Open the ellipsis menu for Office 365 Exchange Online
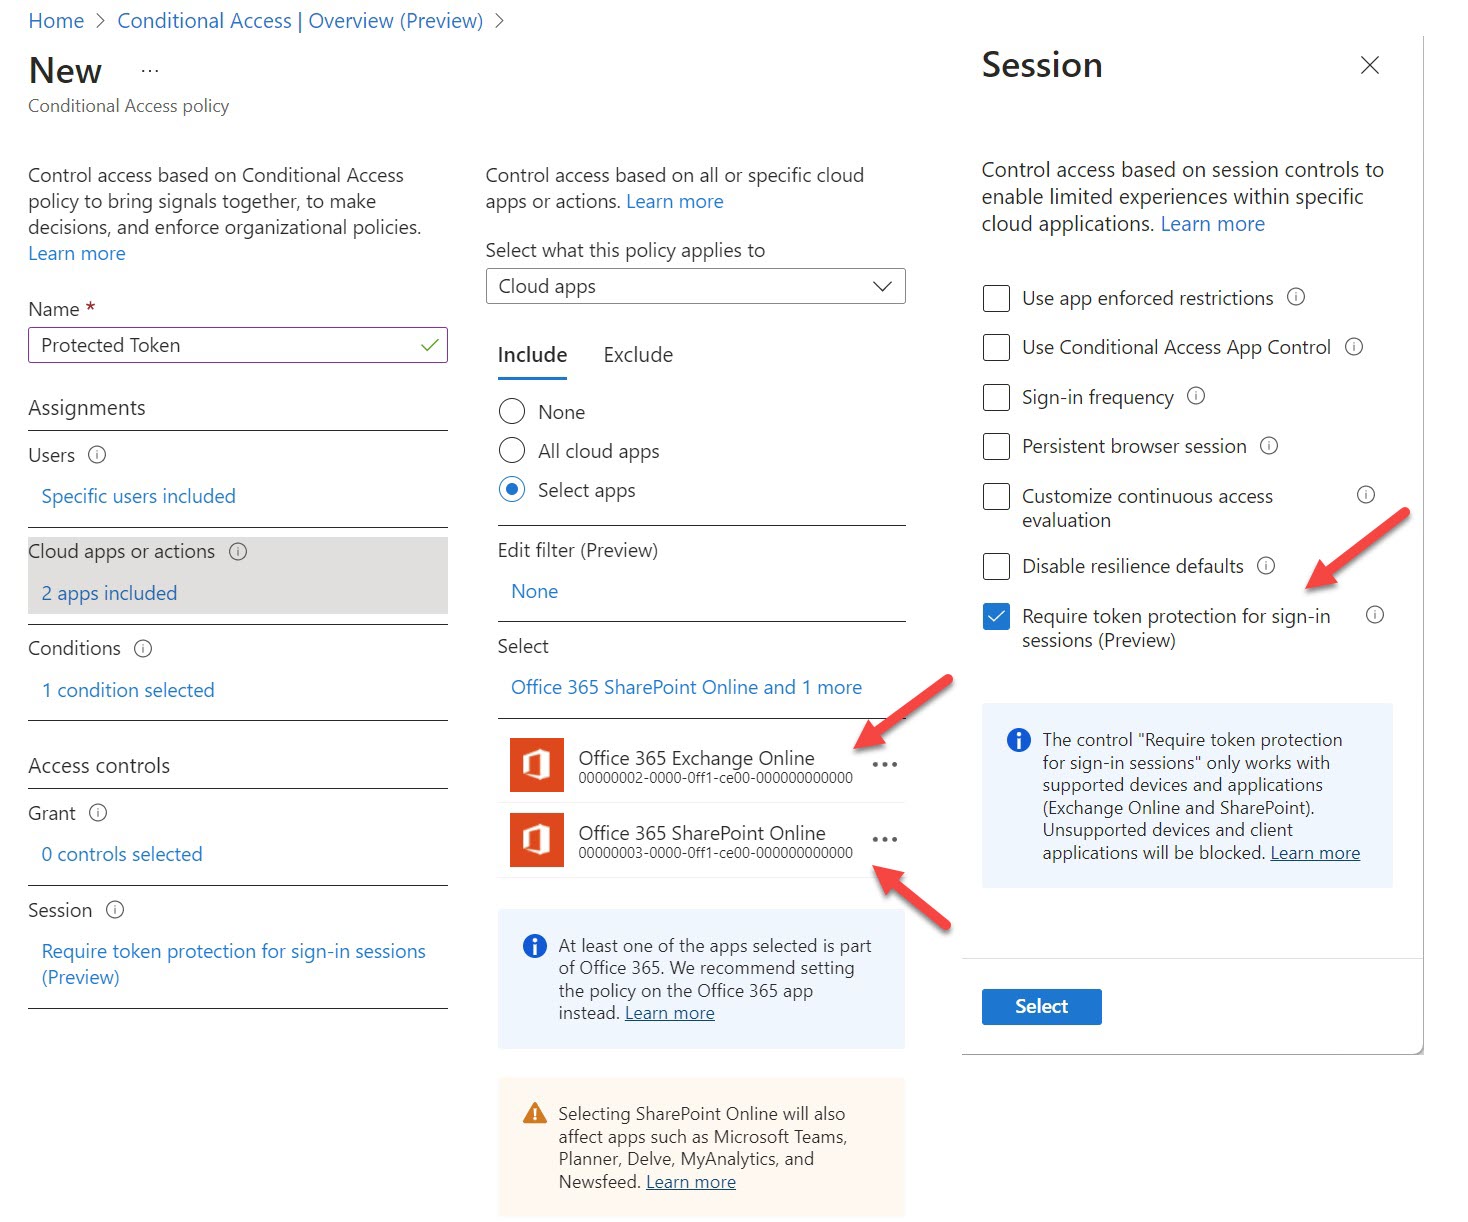 (x=885, y=765)
